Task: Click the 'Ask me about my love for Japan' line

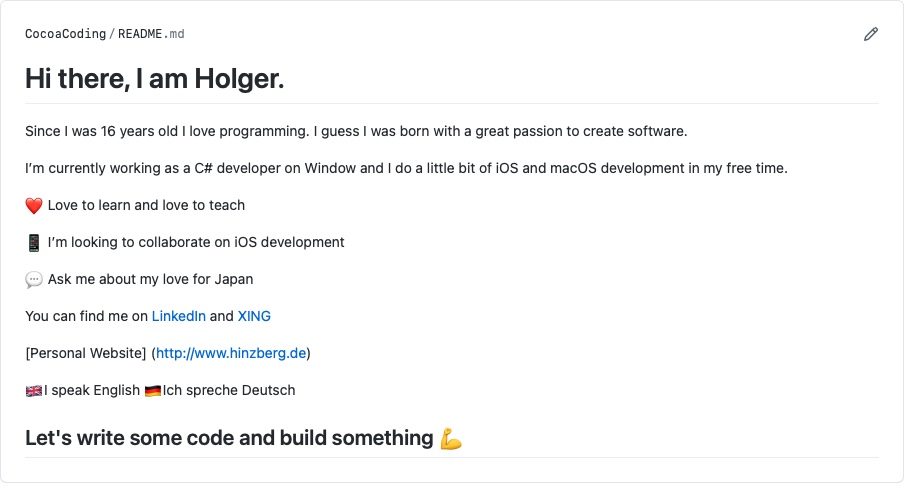Action: click(x=150, y=279)
